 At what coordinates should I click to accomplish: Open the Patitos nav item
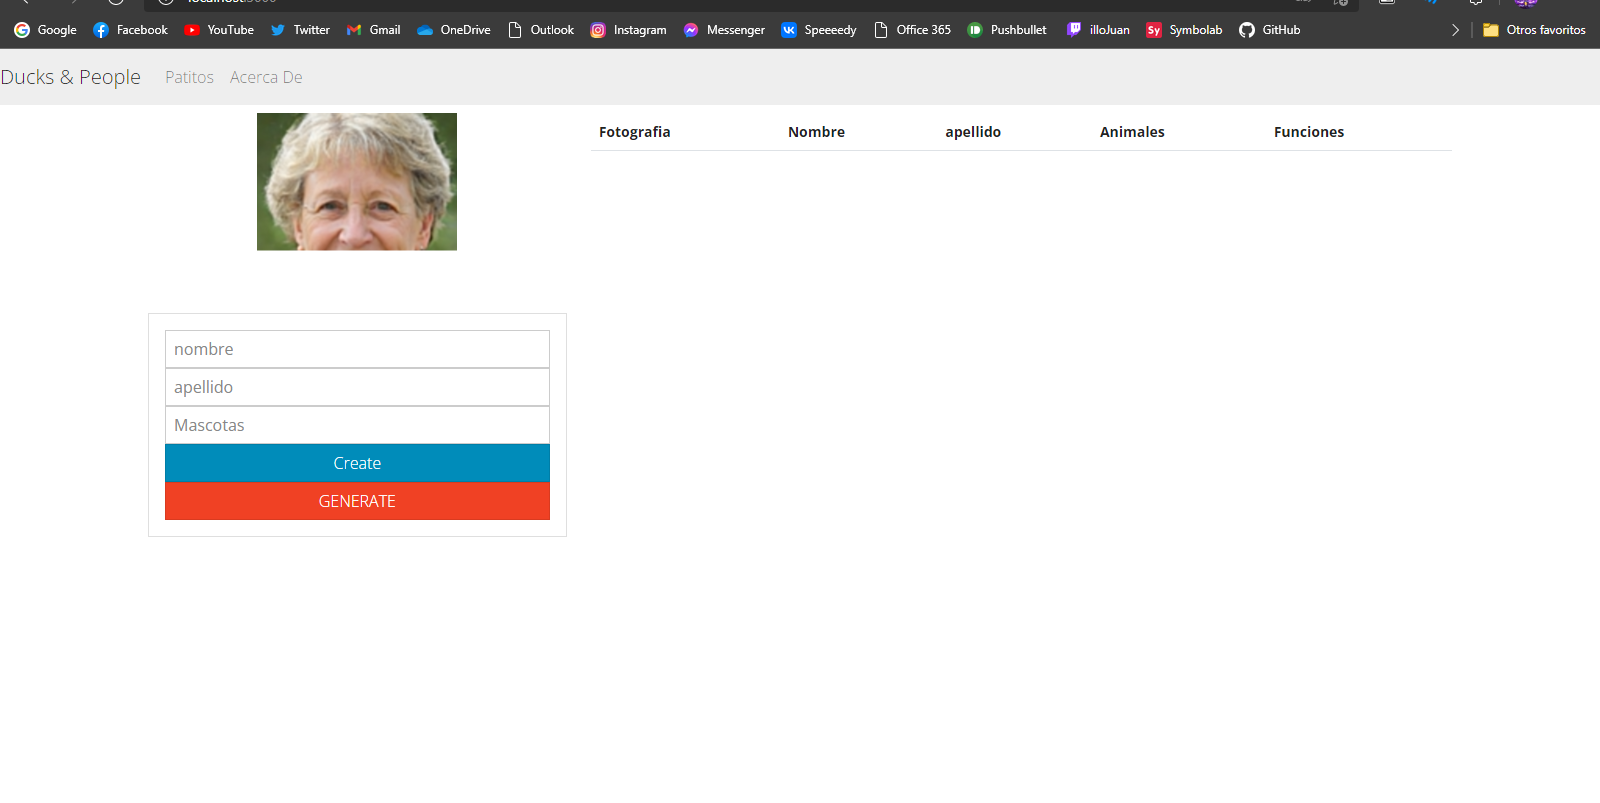coord(189,77)
